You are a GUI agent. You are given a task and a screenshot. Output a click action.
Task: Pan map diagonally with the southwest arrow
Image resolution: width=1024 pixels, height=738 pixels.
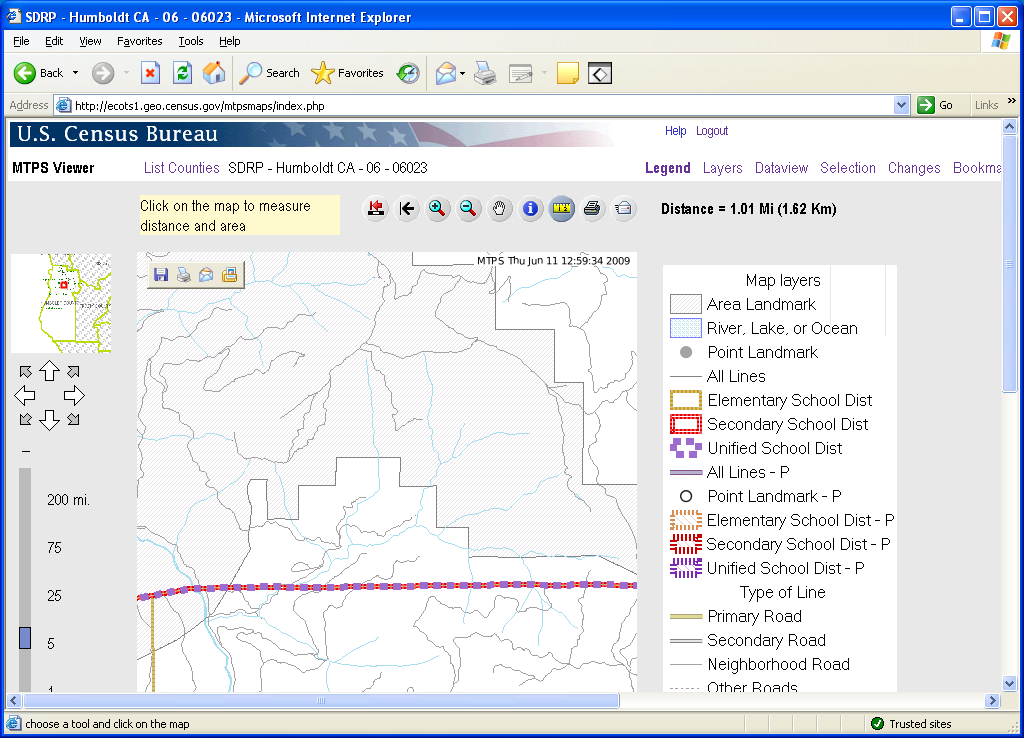[25, 419]
